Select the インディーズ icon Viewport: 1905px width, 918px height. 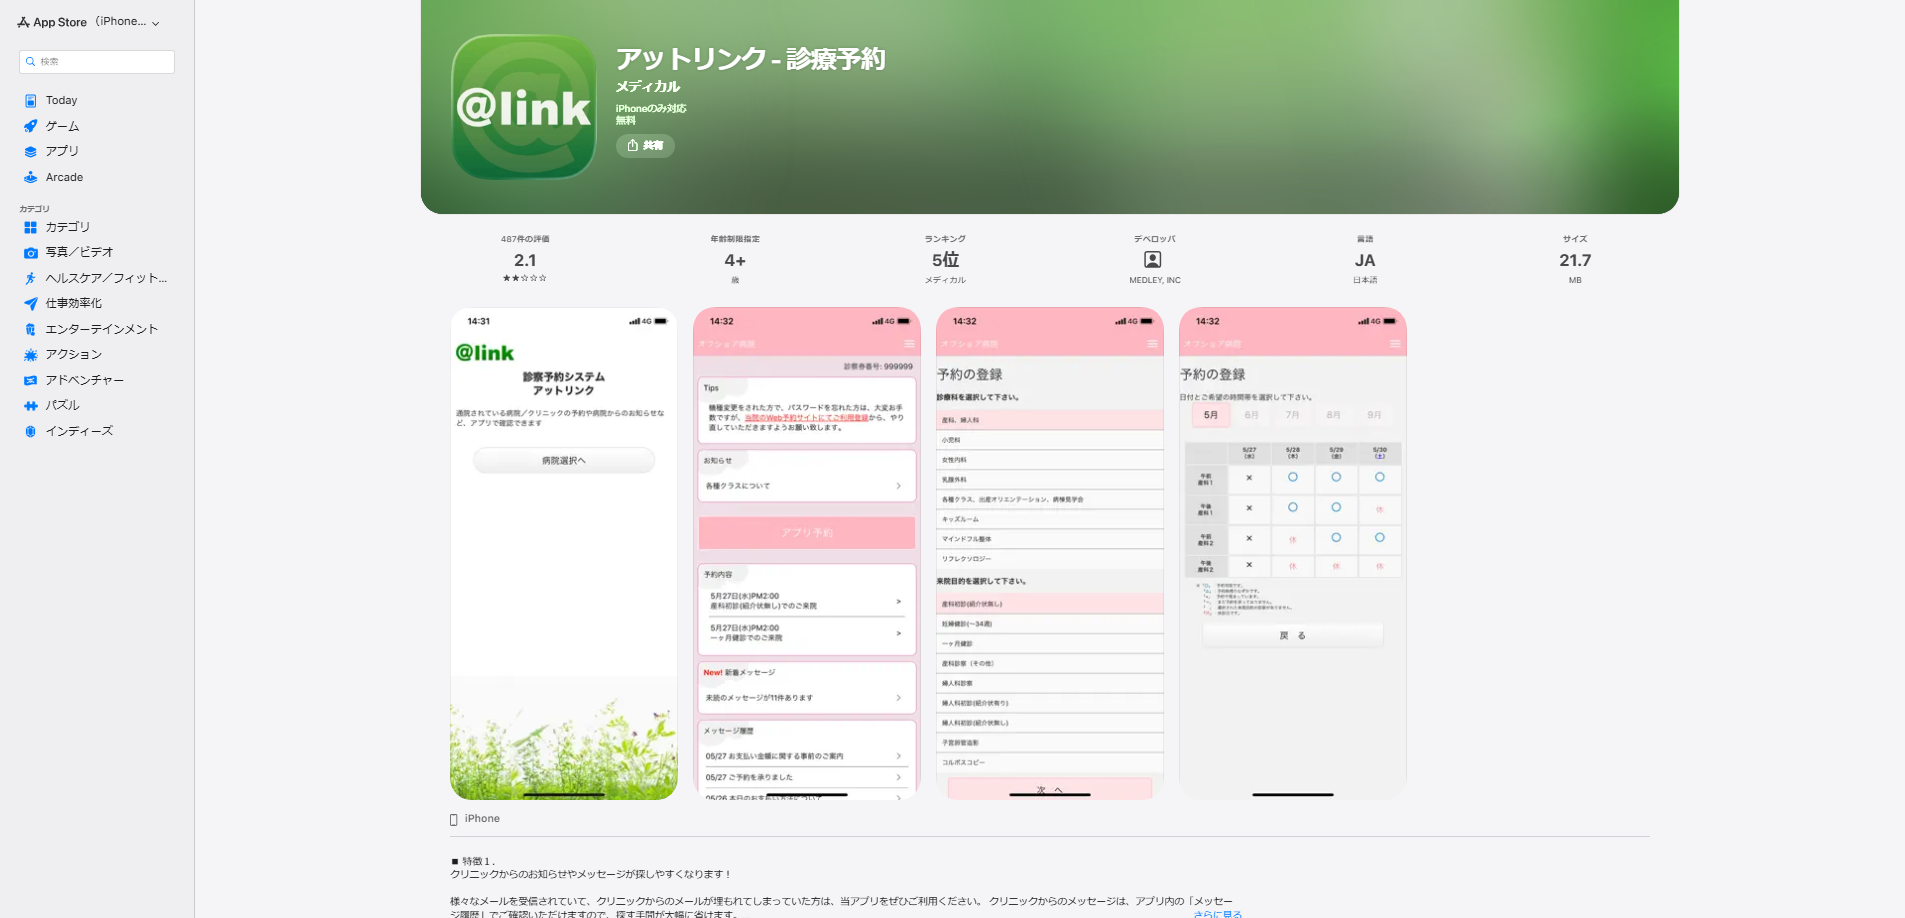click(31, 432)
